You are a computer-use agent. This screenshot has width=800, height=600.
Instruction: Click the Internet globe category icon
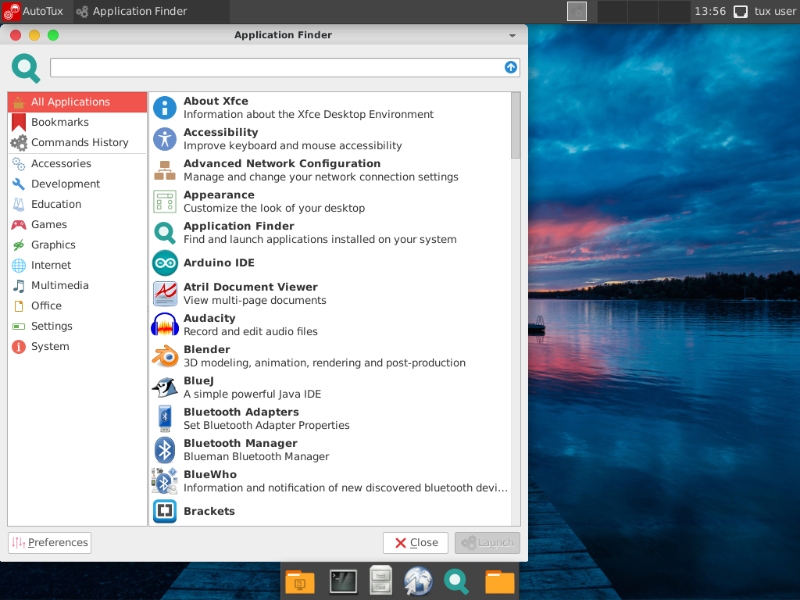19,265
